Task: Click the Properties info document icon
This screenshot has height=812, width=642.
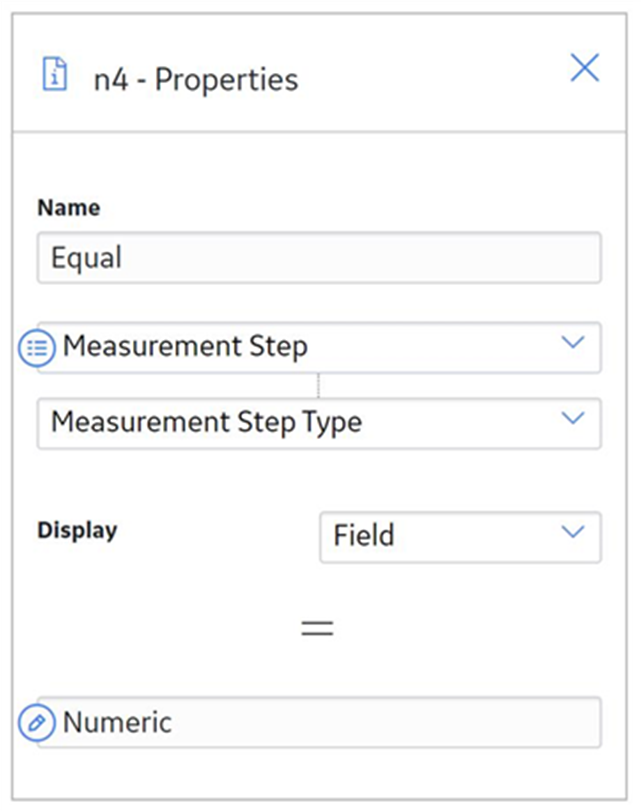Action: point(54,74)
